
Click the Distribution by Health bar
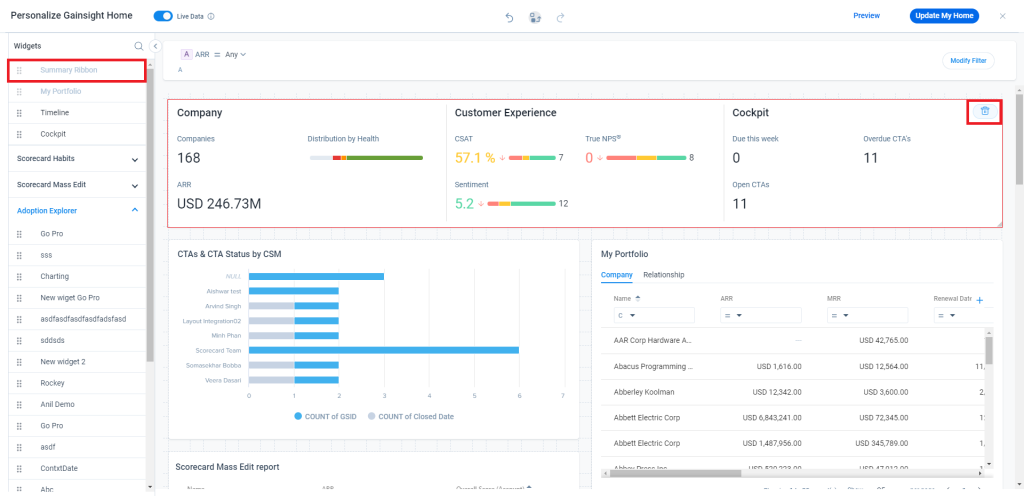pyautogui.click(x=366, y=158)
